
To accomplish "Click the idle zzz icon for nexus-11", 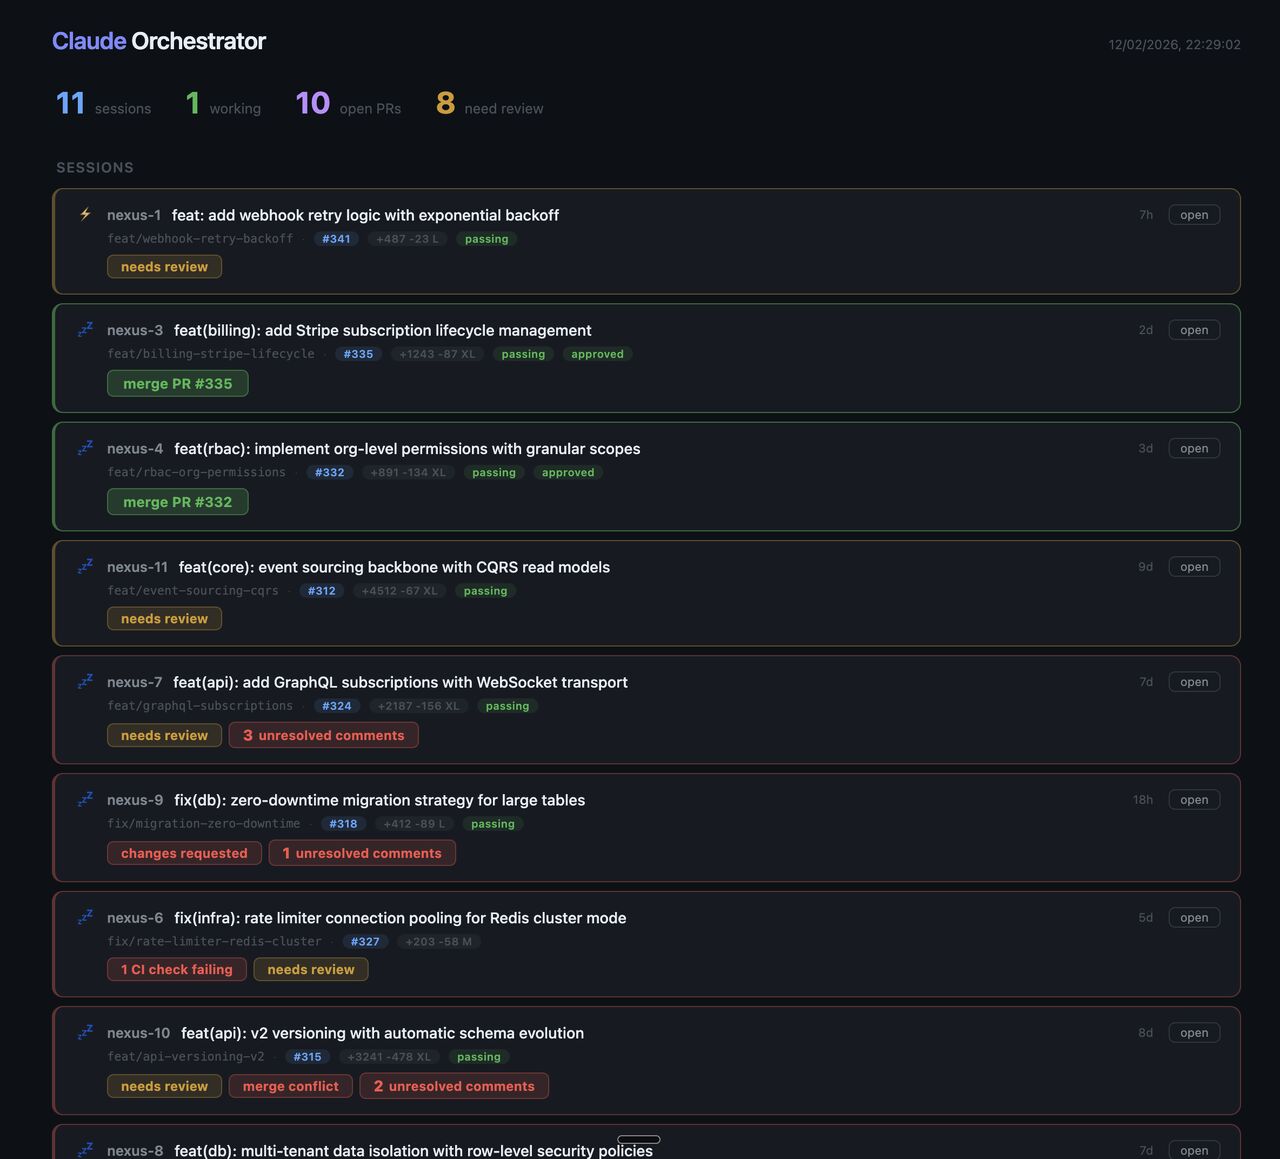I will [x=85, y=566].
